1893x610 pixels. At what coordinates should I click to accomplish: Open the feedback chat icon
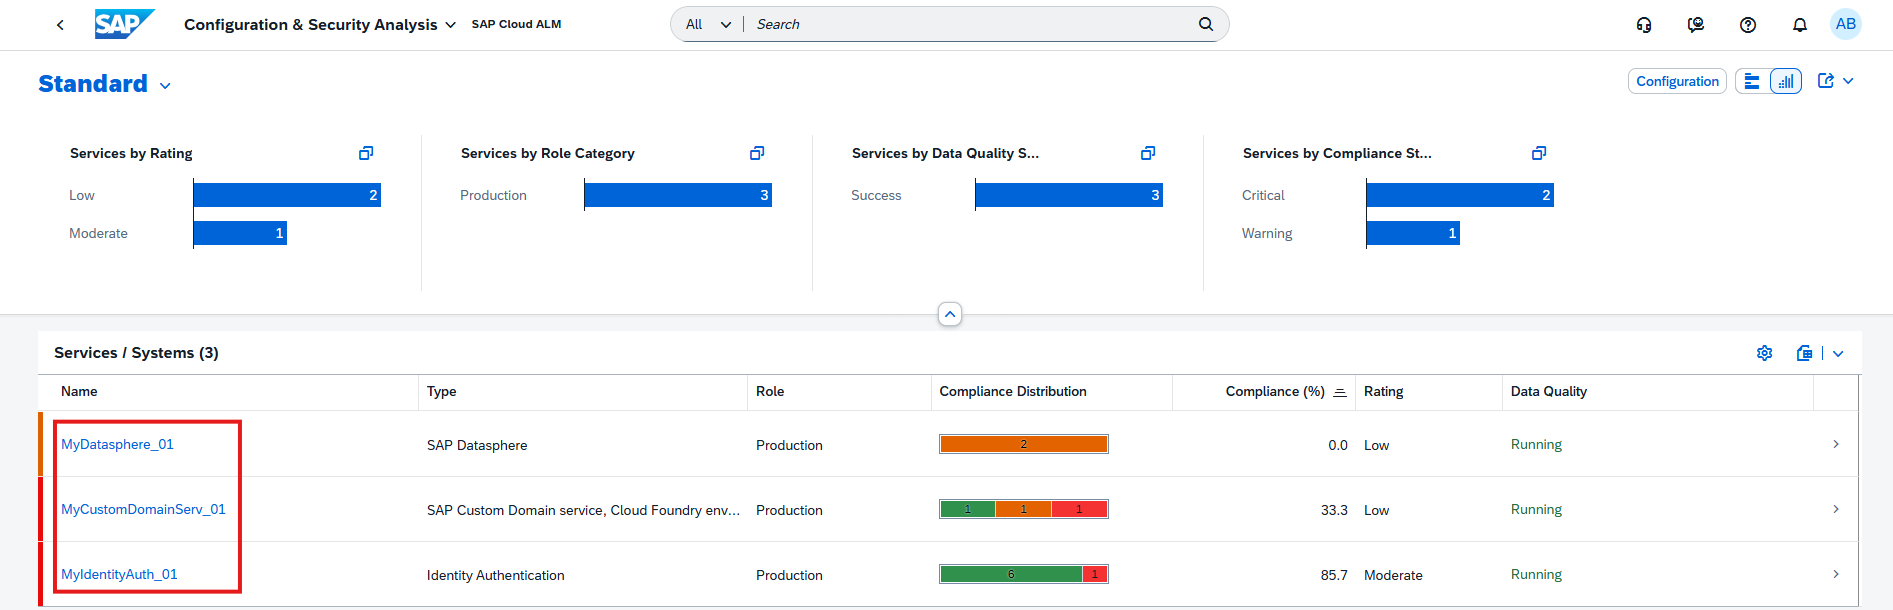click(x=1696, y=25)
